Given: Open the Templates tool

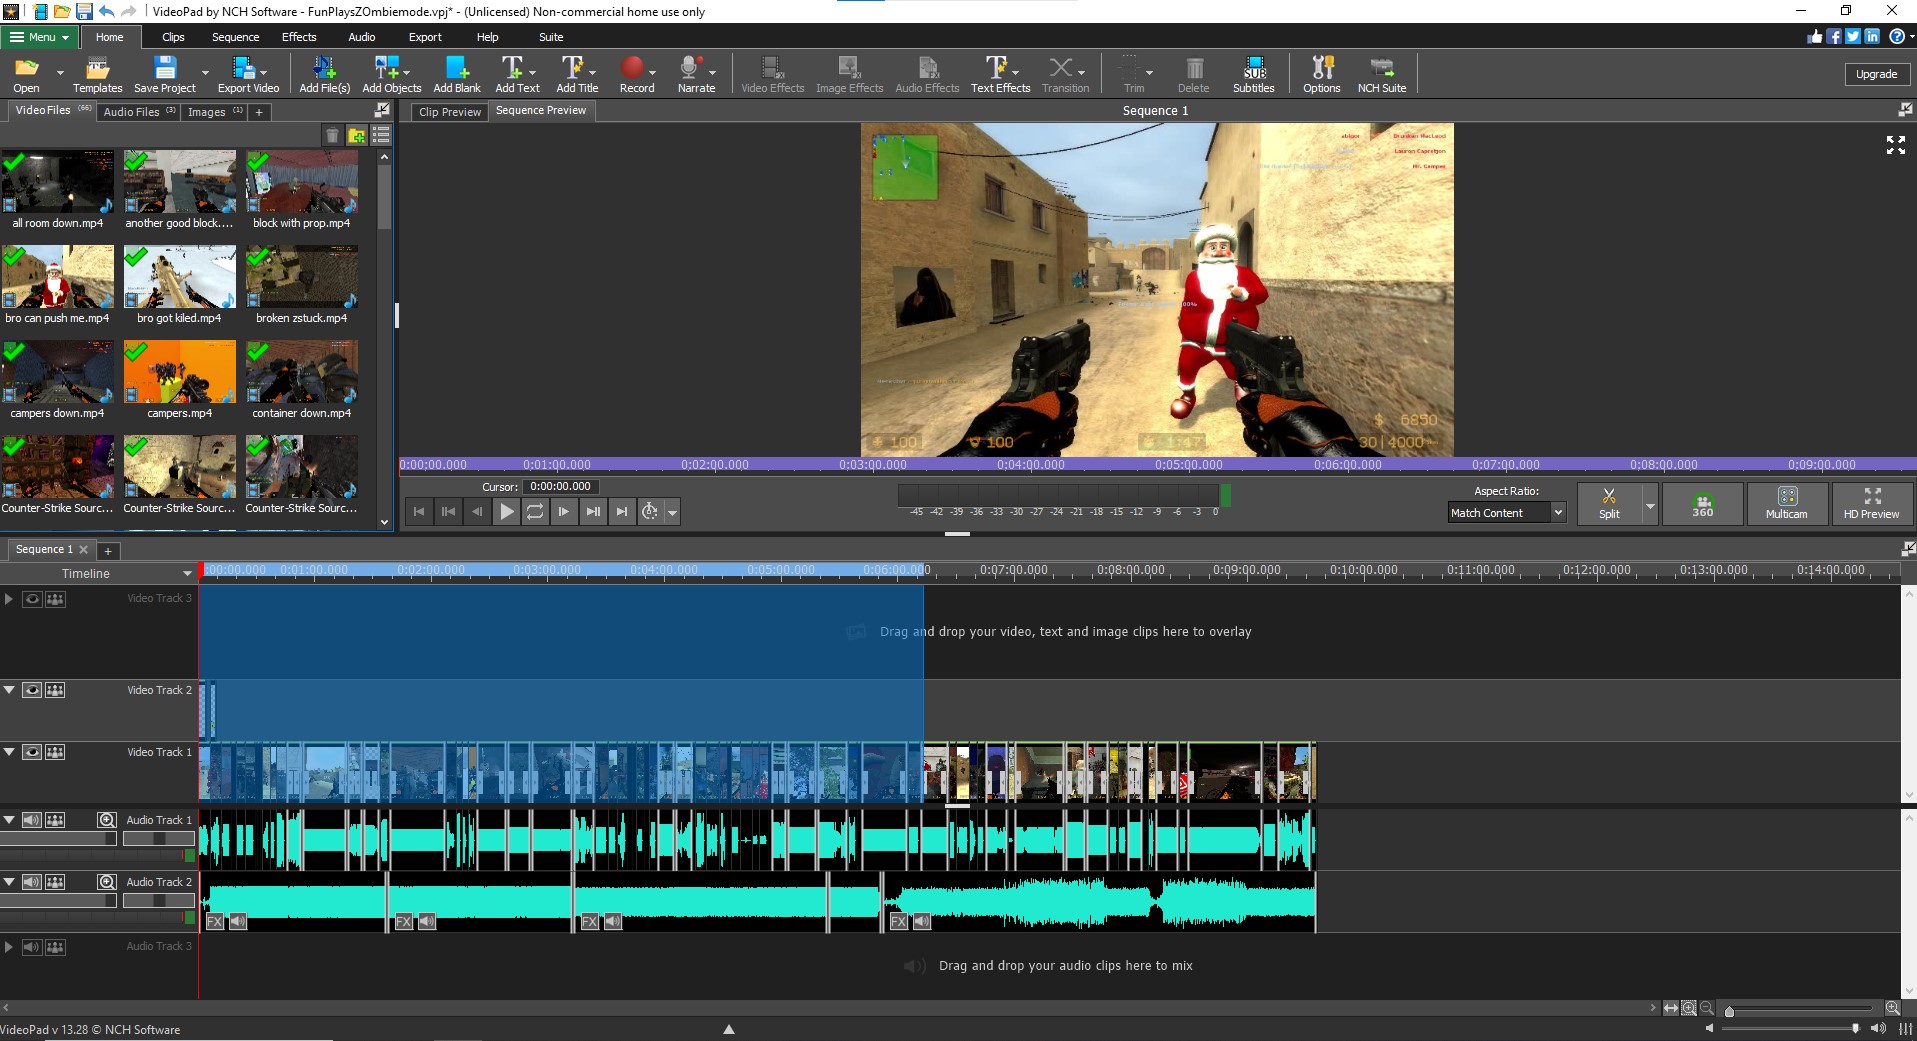Looking at the screenshot, I should click(97, 74).
